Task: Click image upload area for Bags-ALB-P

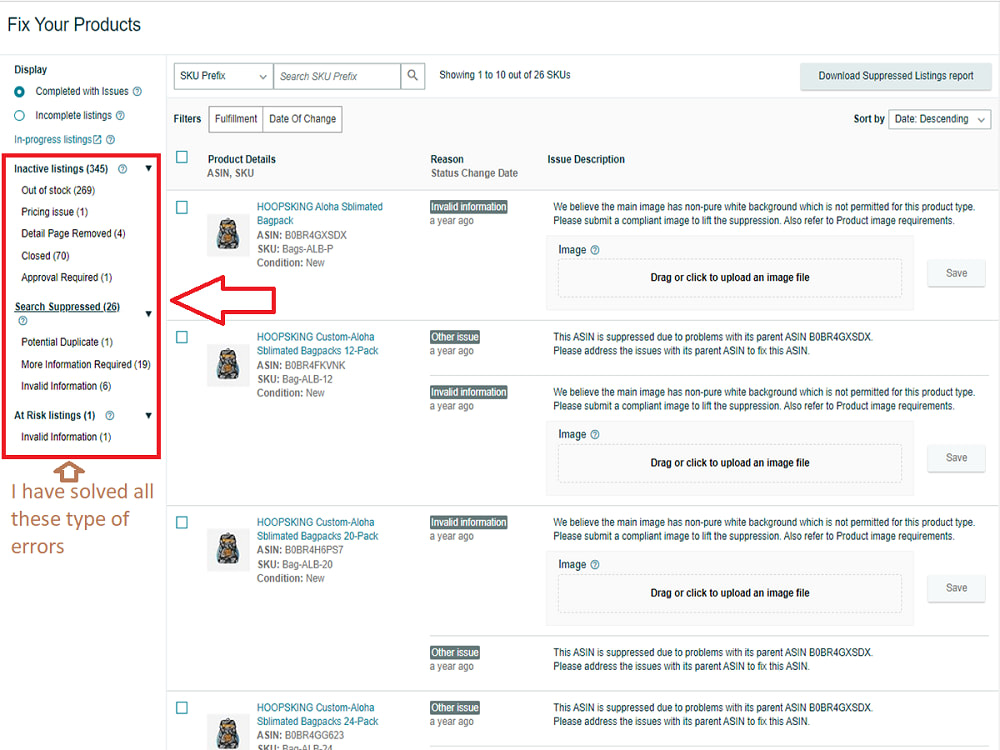Action: pos(730,277)
